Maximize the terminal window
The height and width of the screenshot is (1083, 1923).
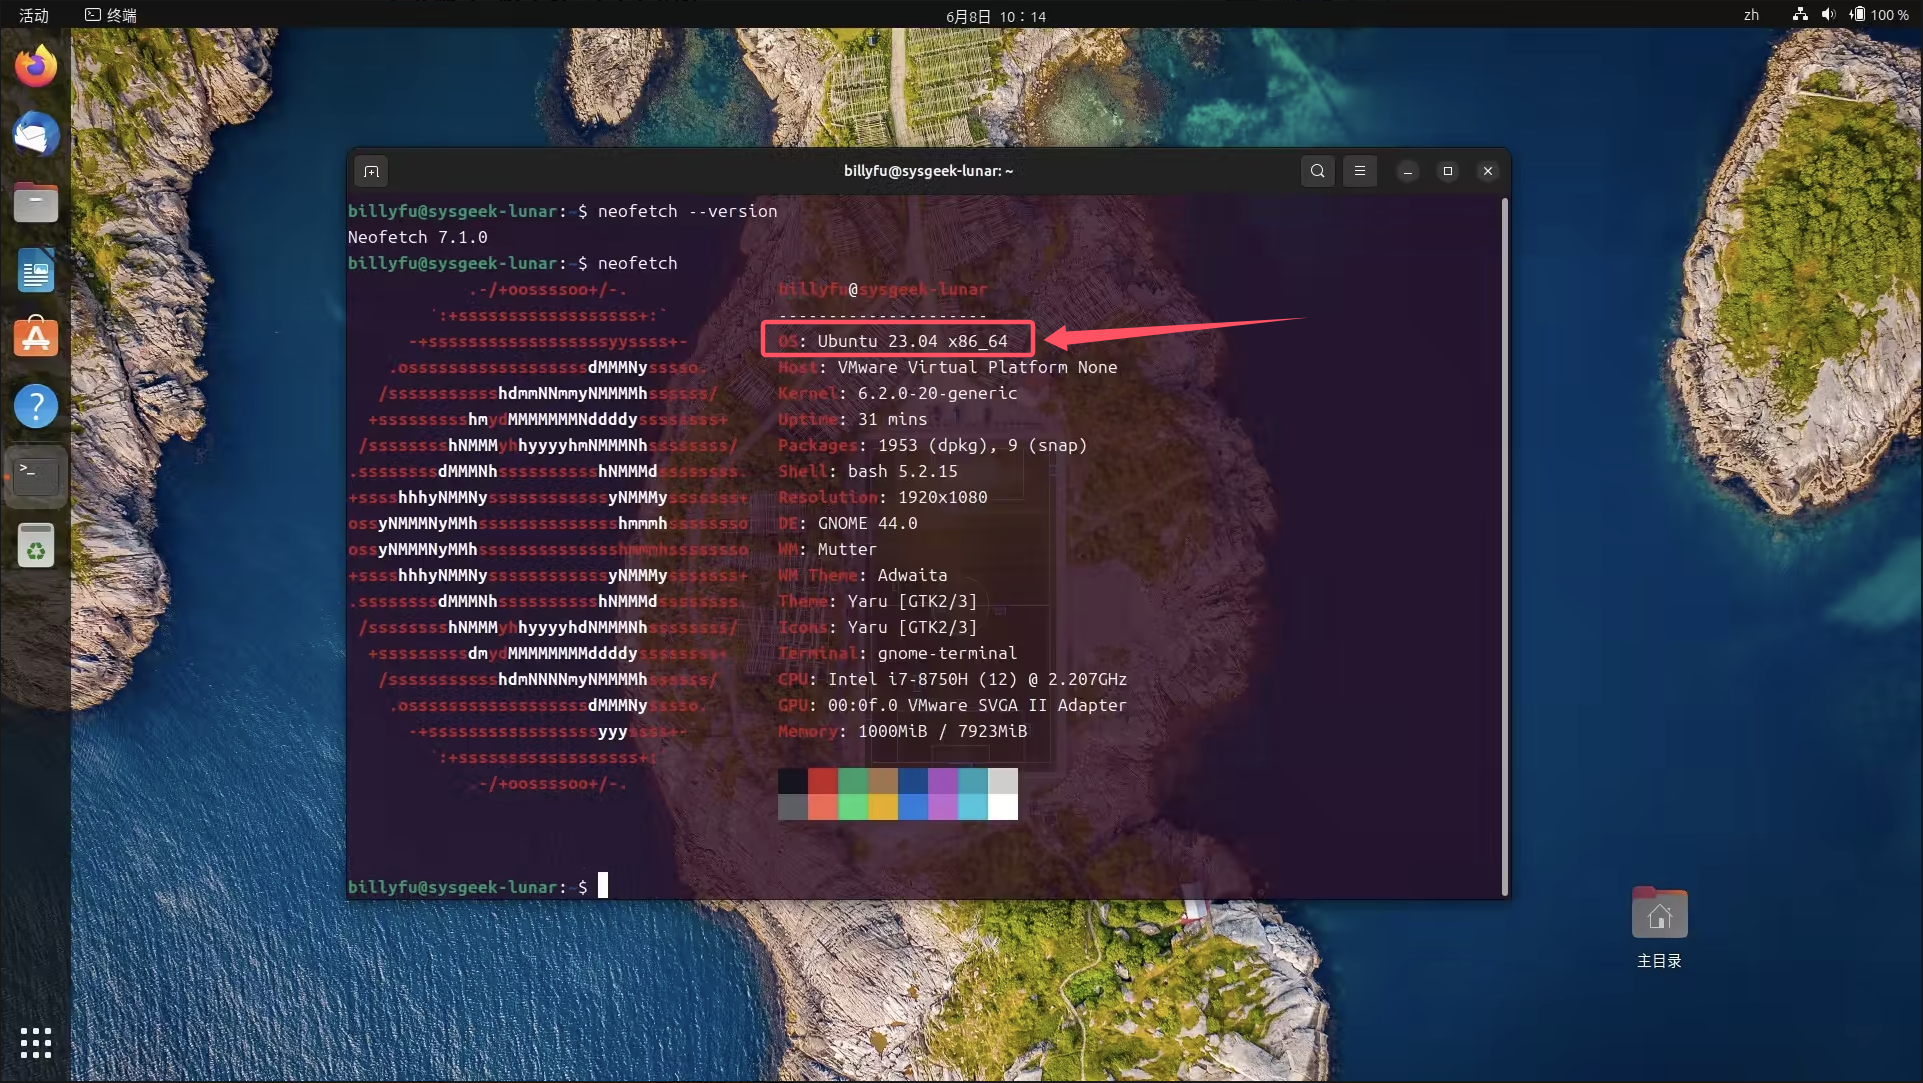click(1448, 171)
